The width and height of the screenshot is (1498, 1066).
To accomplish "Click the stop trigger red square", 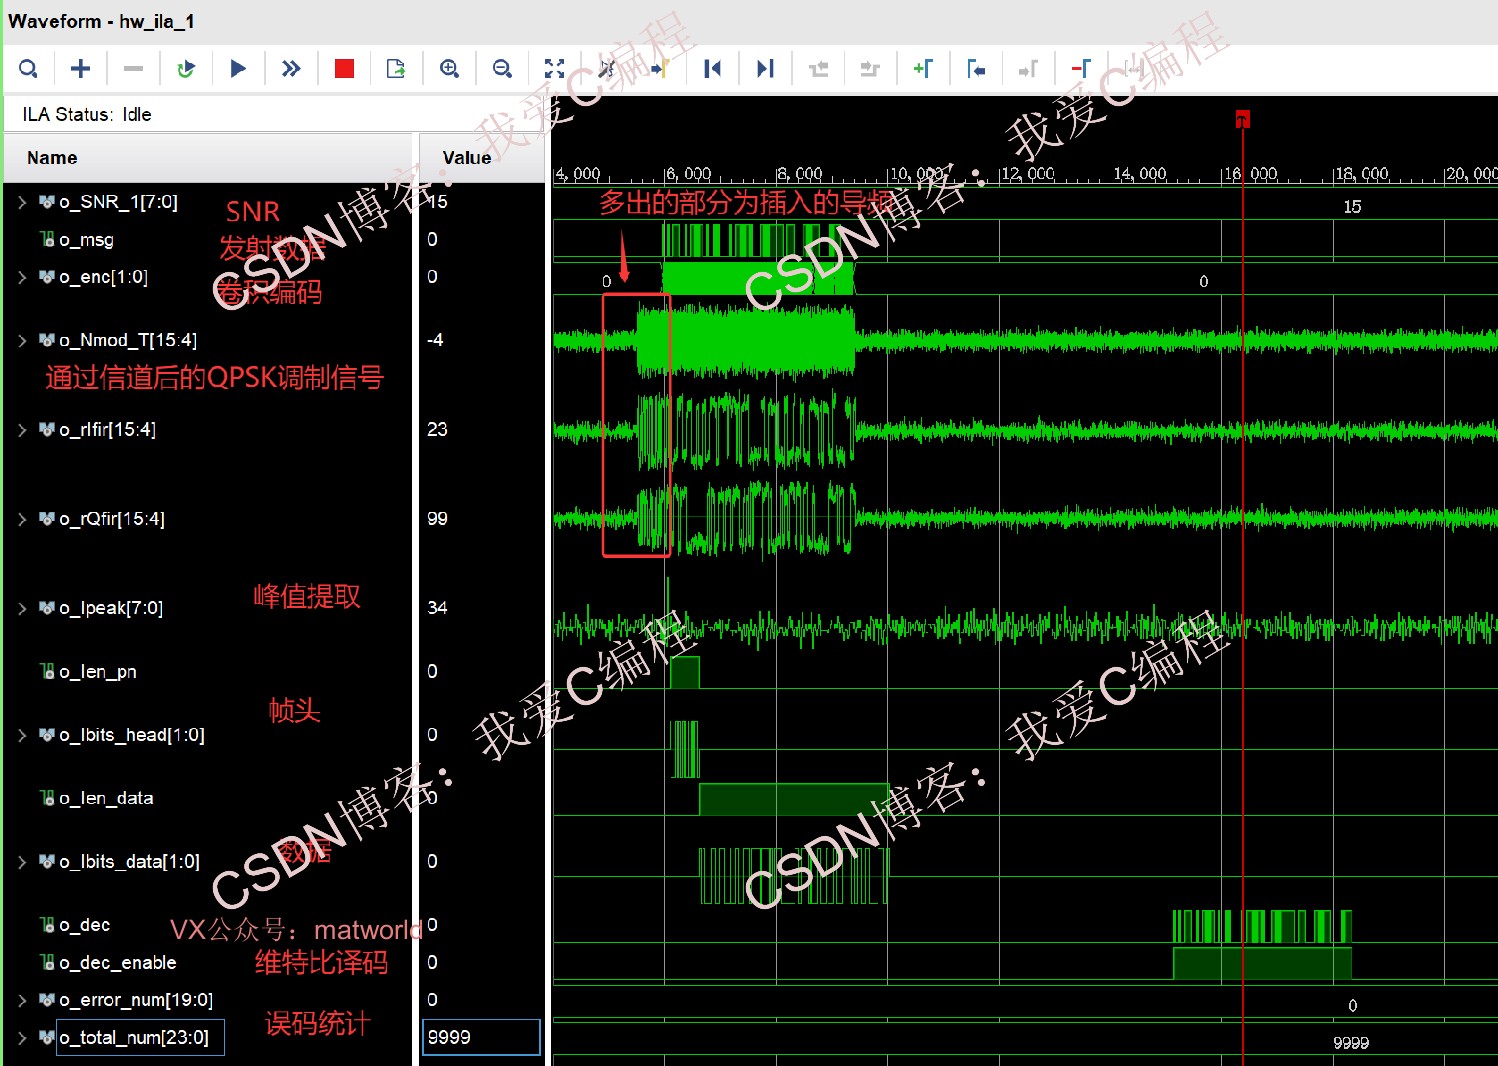I will (344, 68).
